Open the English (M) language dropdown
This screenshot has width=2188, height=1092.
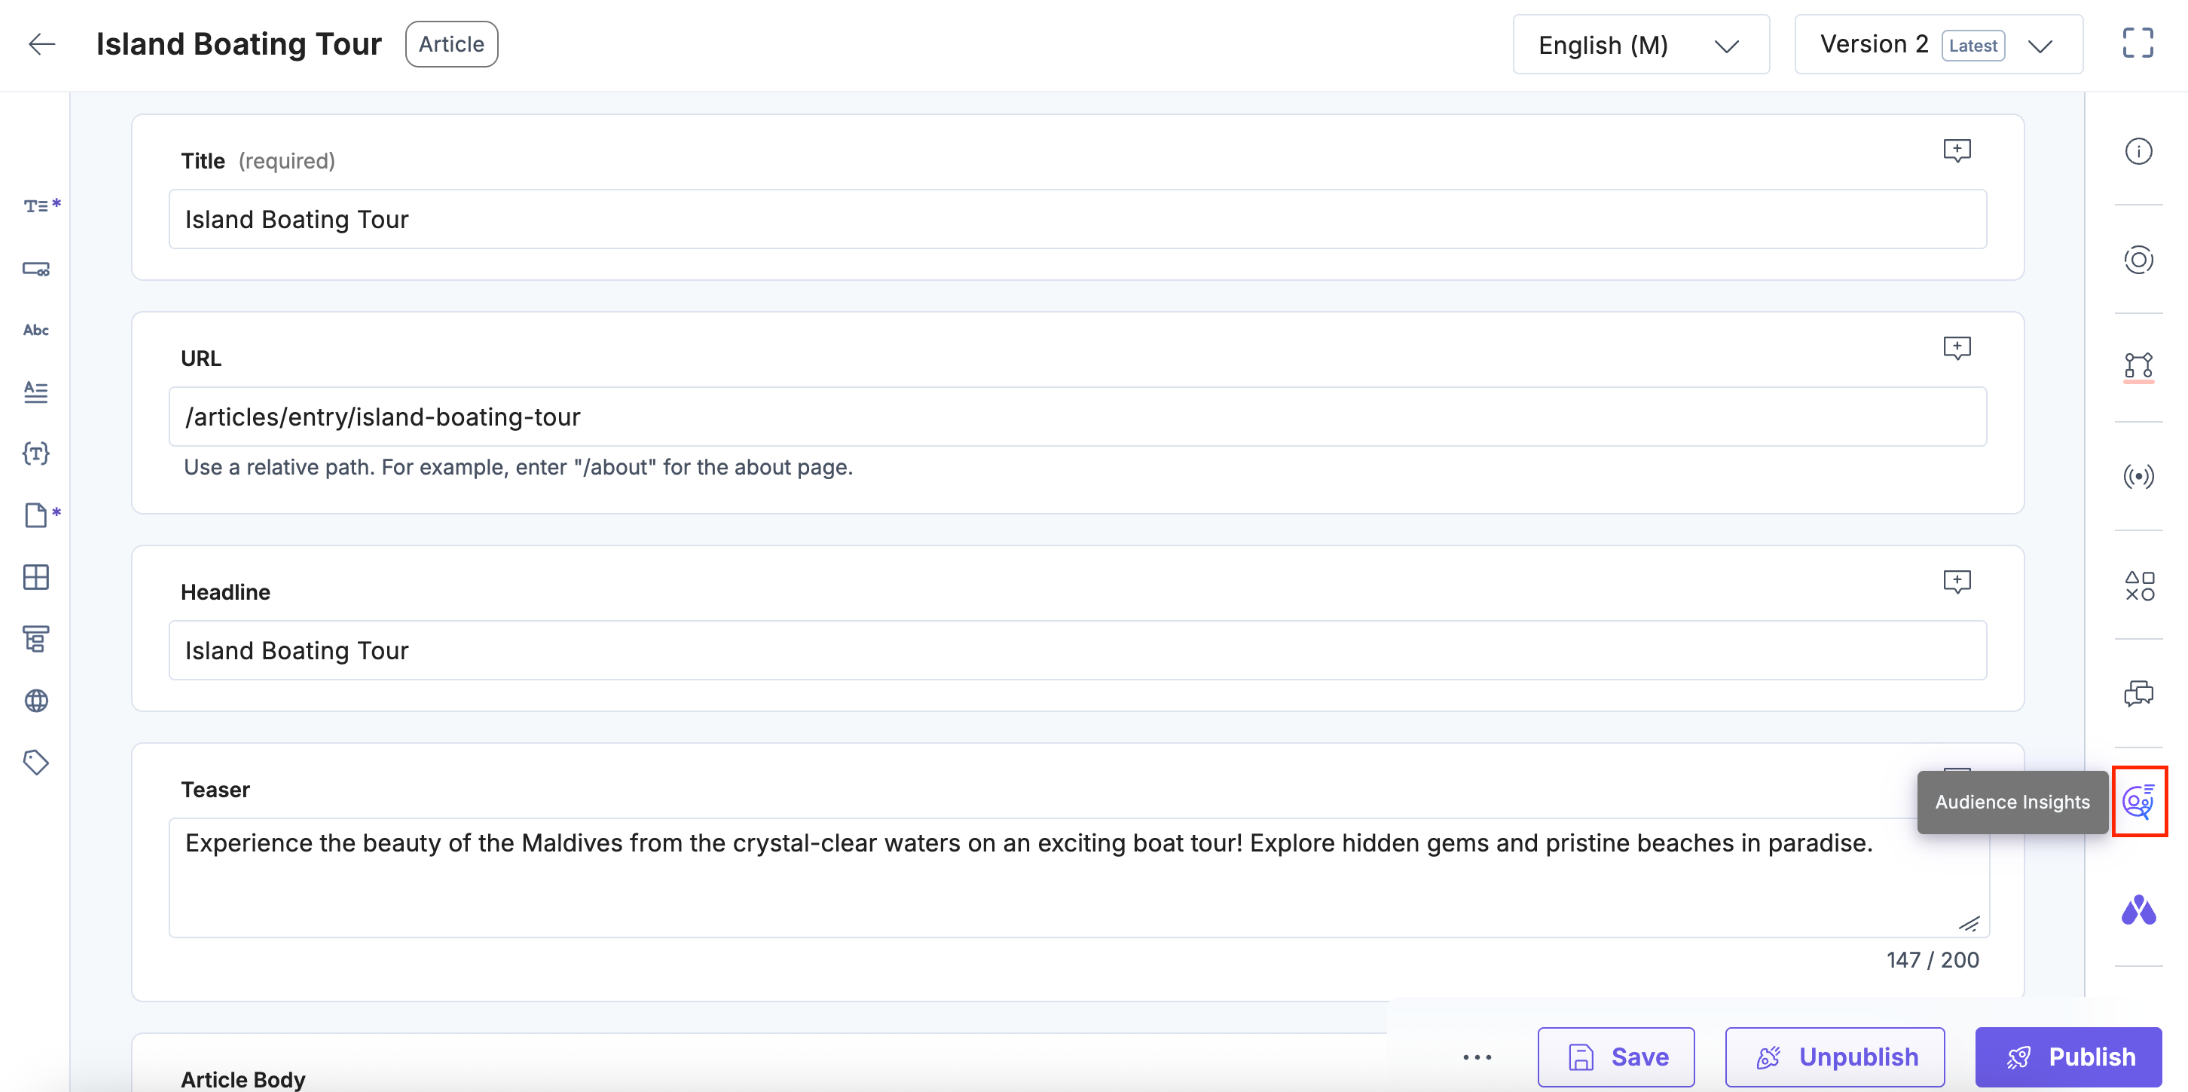(1641, 45)
